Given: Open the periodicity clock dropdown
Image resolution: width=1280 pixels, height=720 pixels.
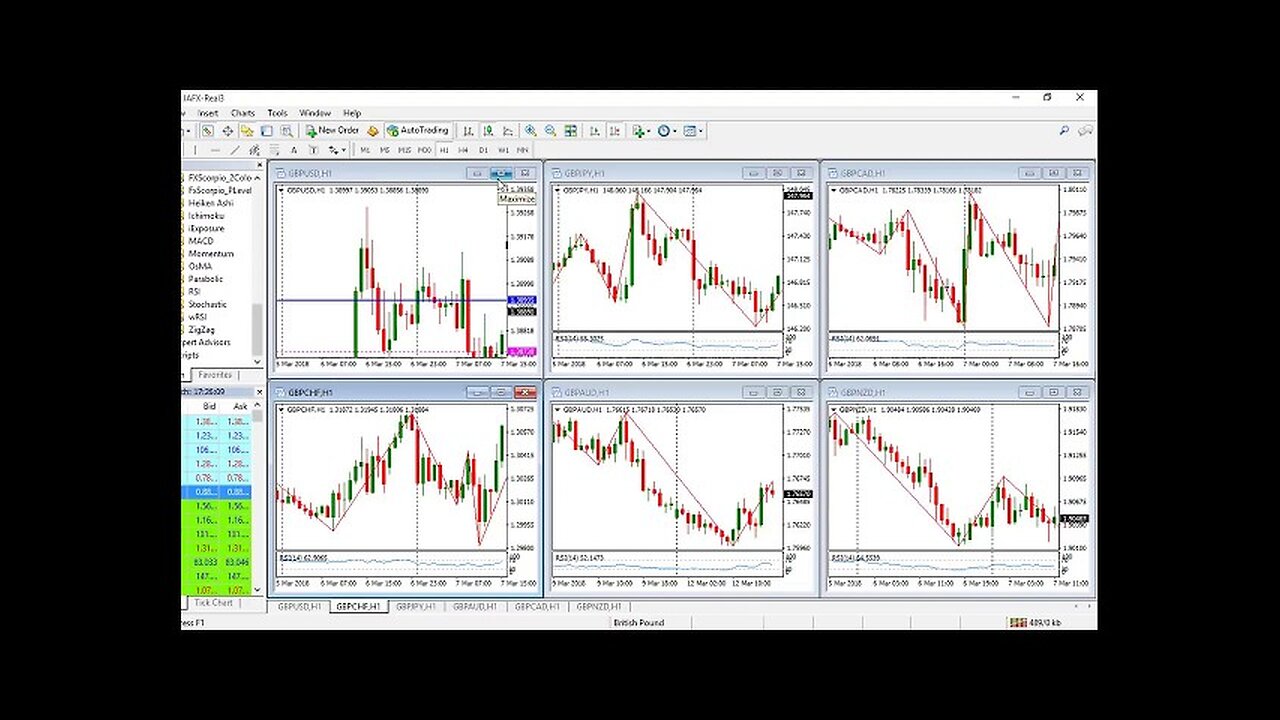Looking at the screenshot, I should point(667,130).
